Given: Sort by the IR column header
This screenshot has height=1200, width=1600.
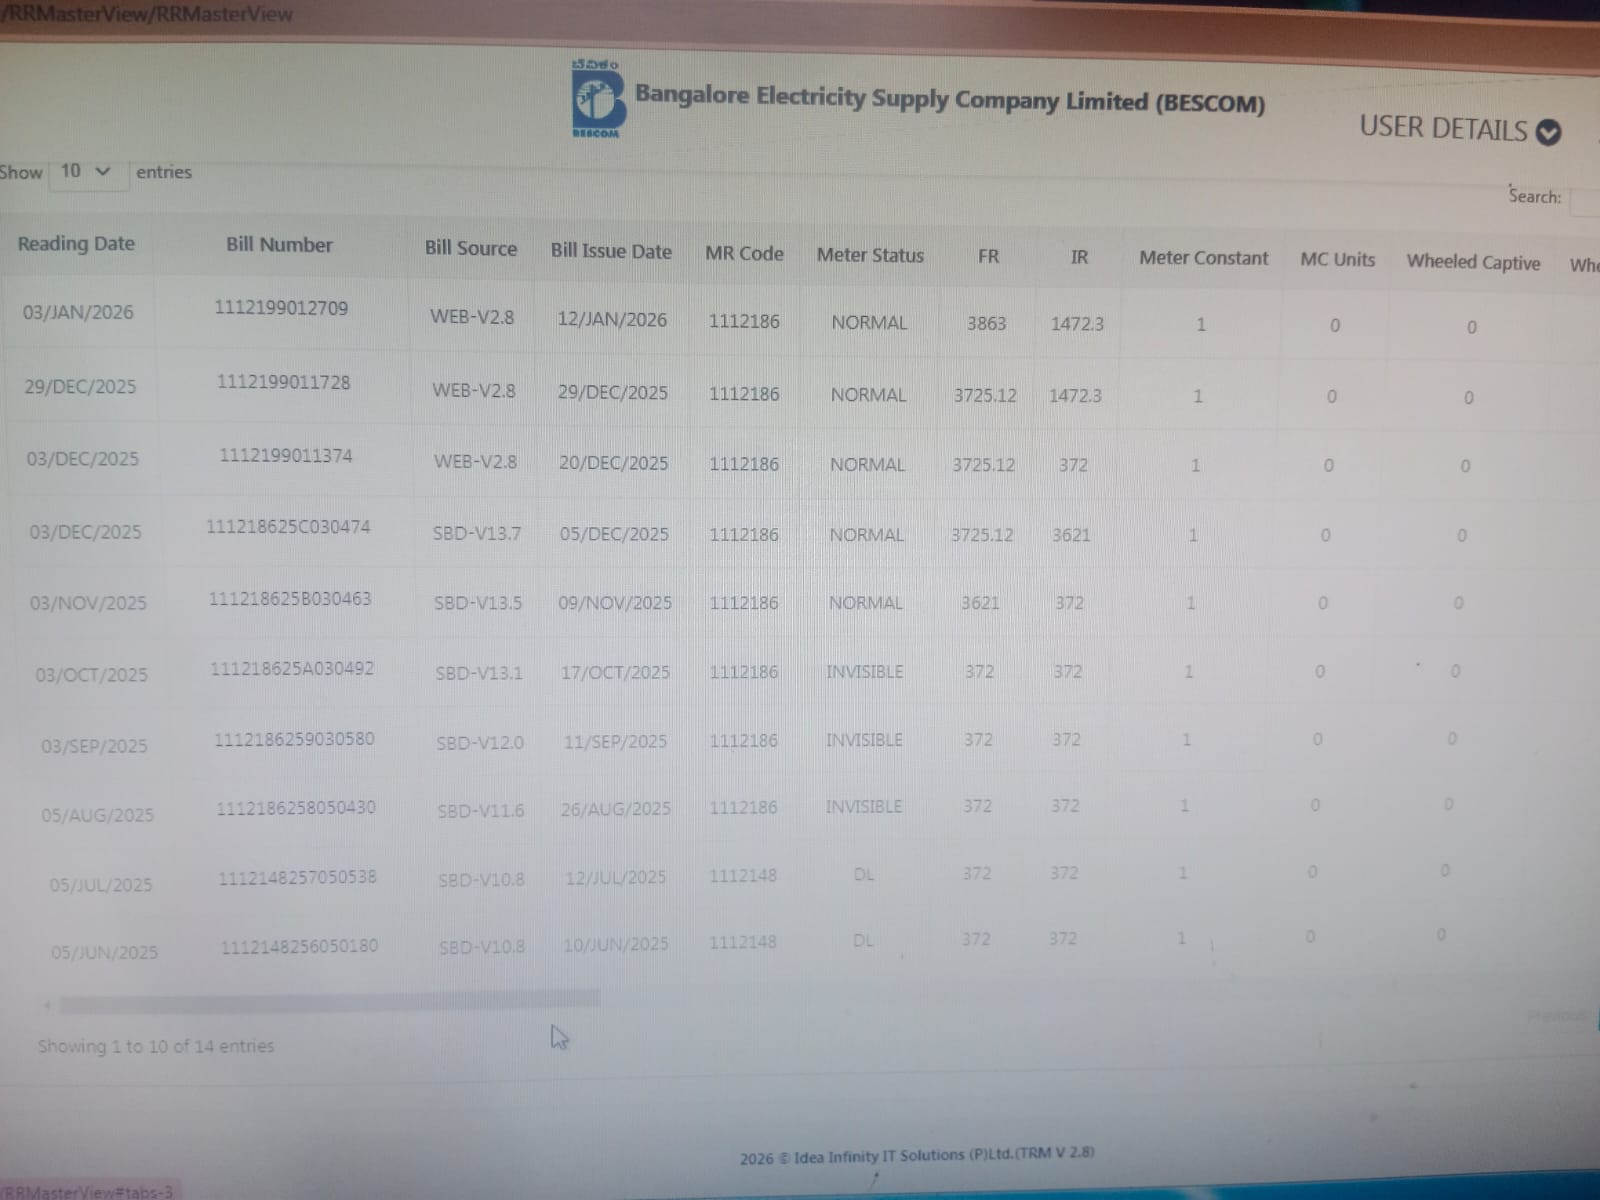Looking at the screenshot, I should (x=1079, y=257).
